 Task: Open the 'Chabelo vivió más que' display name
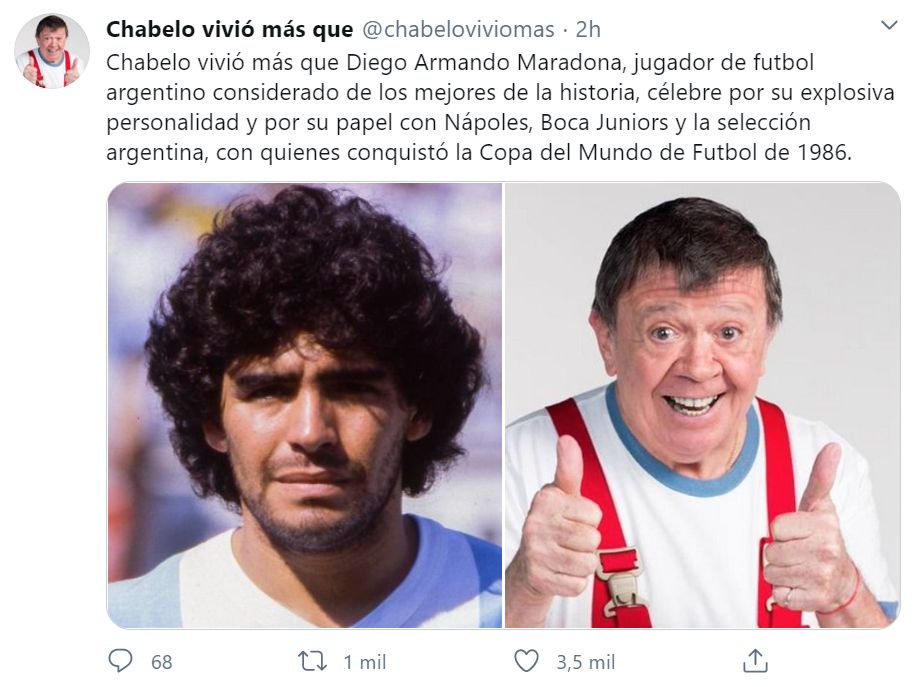(230, 29)
